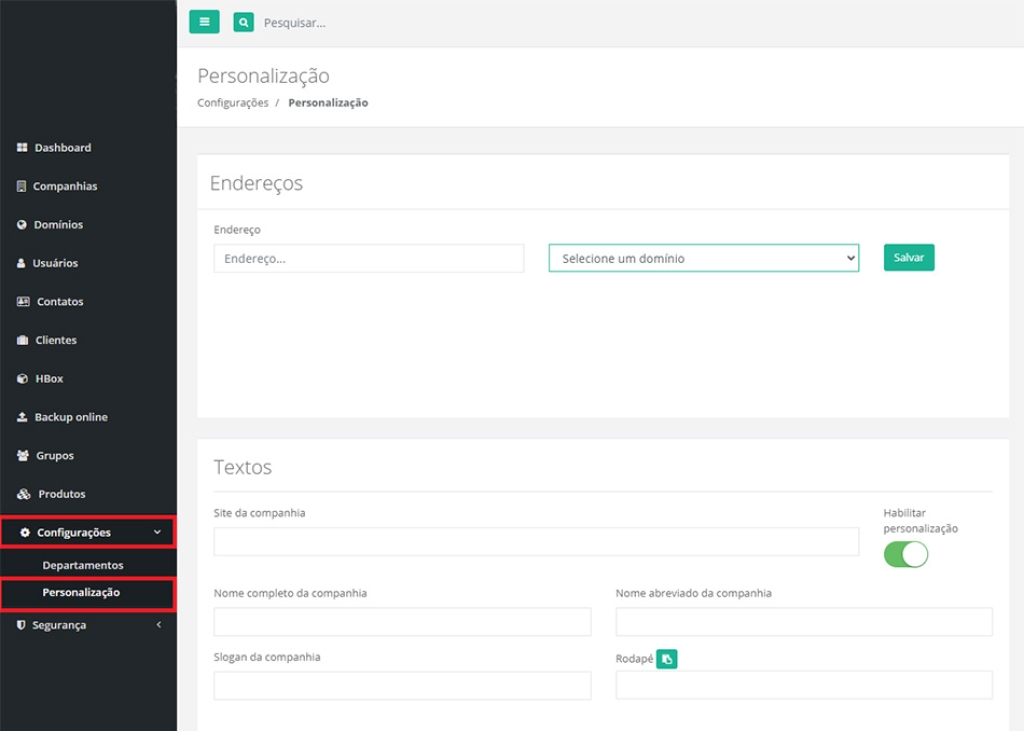The height and width of the screenshot is (731, 1024).
Task: Click the HBox cube icon
Action: (x=22, y=379)
